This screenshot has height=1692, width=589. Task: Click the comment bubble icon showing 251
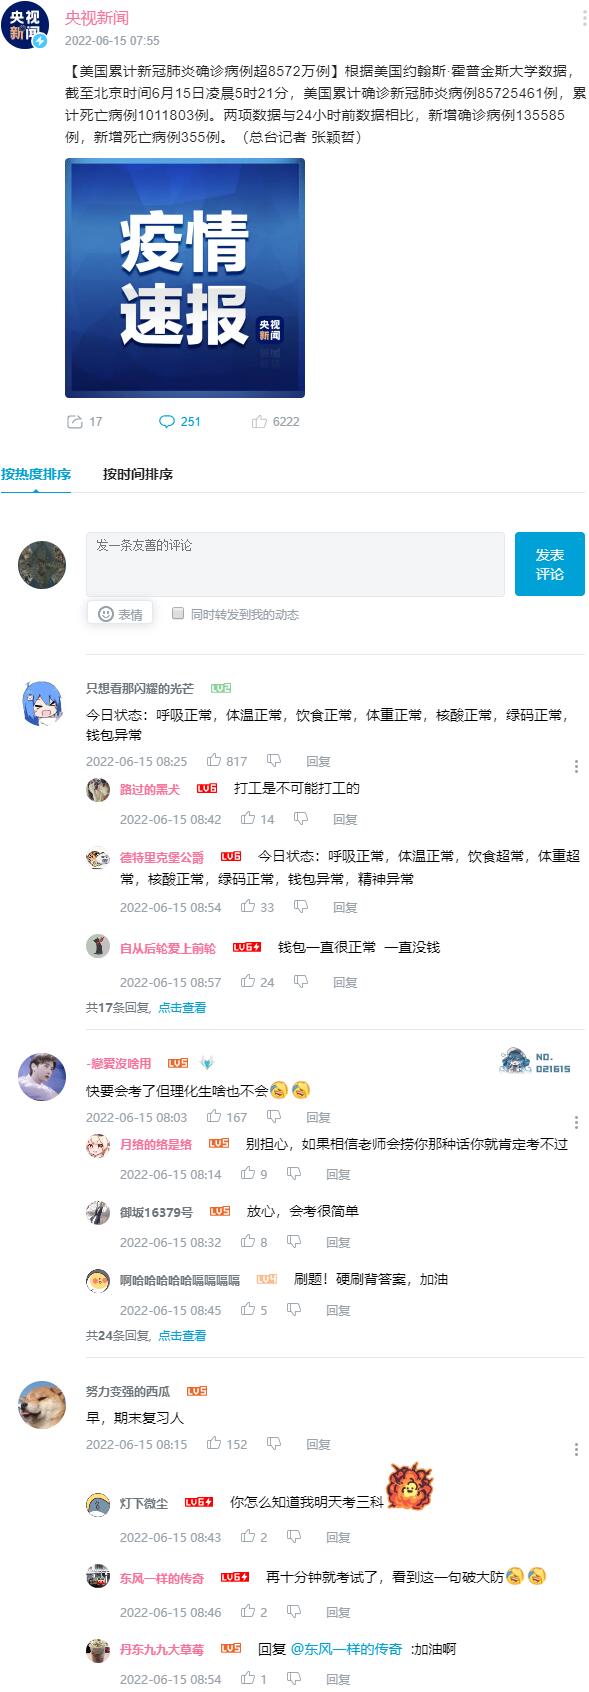click(167, 422)
